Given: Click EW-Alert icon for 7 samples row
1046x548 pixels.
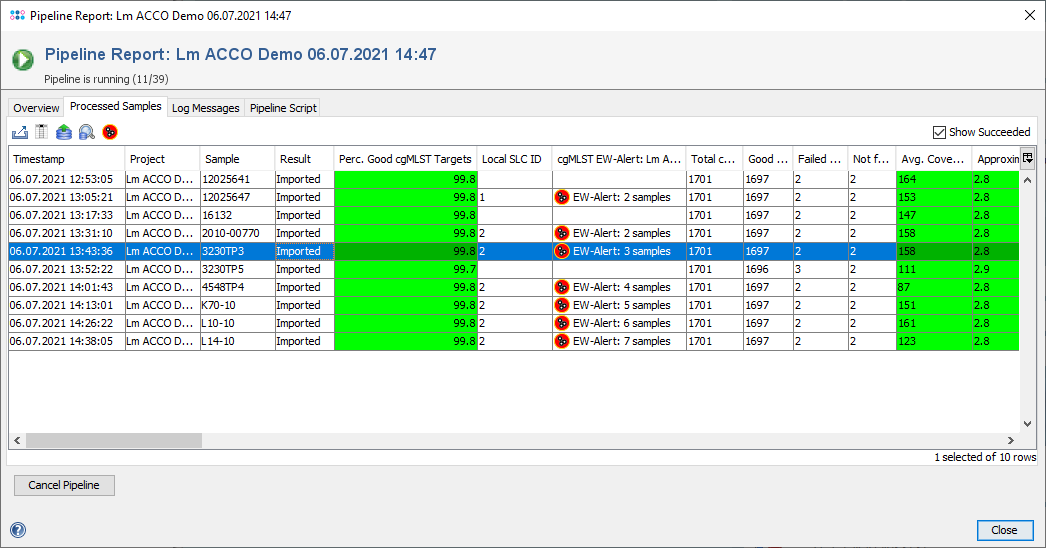Looking at the screenshot, I should click(x=562, y=341).
